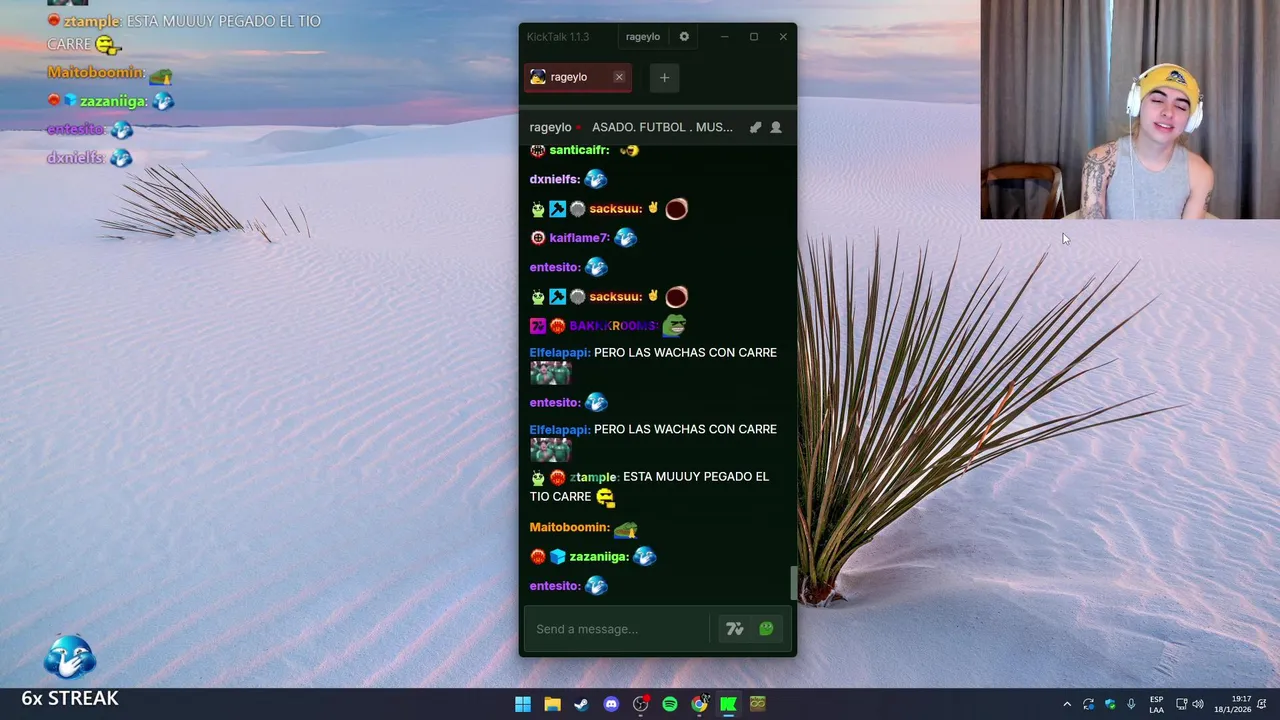This screenshot has height=720, width=1280.
Task: Open the 7TV emote picker
Action: pos(735,629)
